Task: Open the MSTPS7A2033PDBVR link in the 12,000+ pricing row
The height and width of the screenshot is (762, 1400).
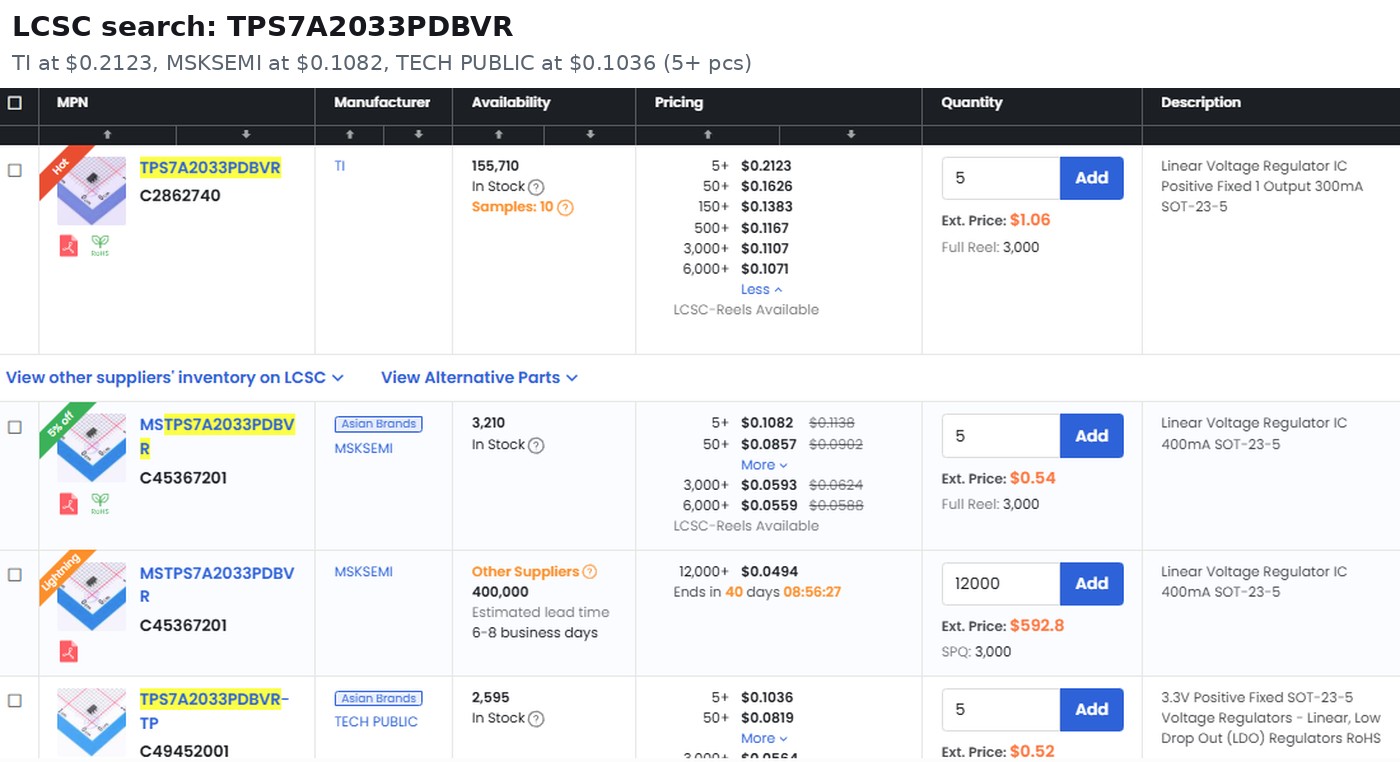Action: pos(217,585)
